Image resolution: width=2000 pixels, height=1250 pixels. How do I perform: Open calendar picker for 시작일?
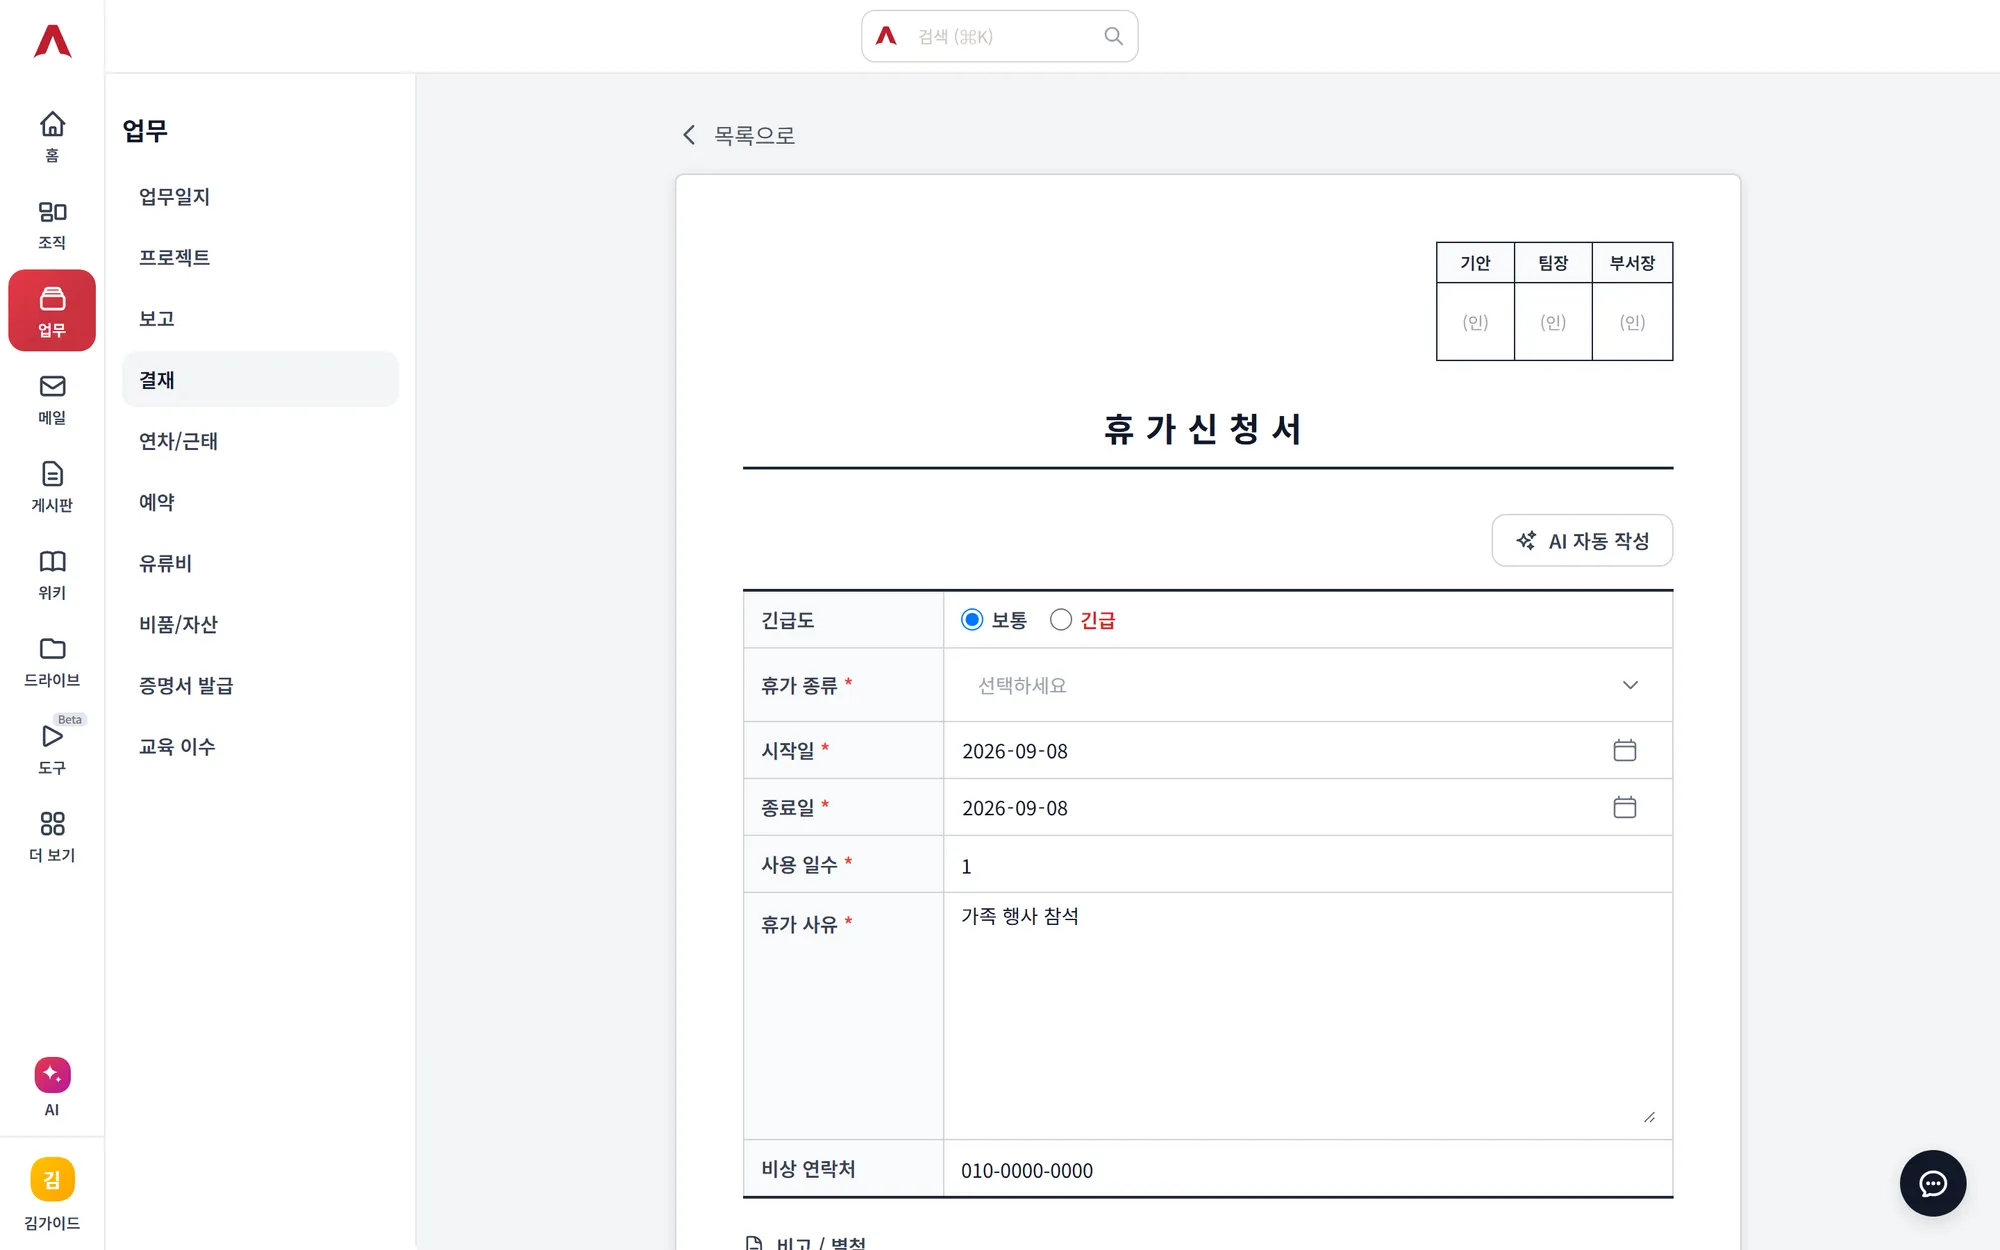pos(1624,750)
